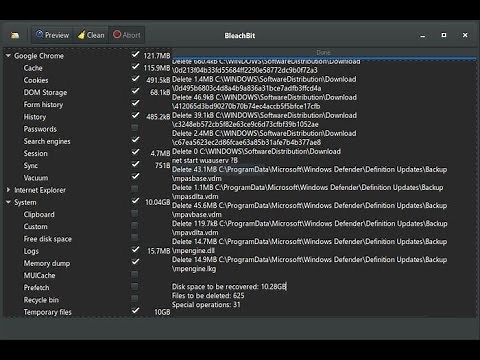The image size is (480, 360).
Task: Maximize the BleachBit window
Action: tap(444, 35)
